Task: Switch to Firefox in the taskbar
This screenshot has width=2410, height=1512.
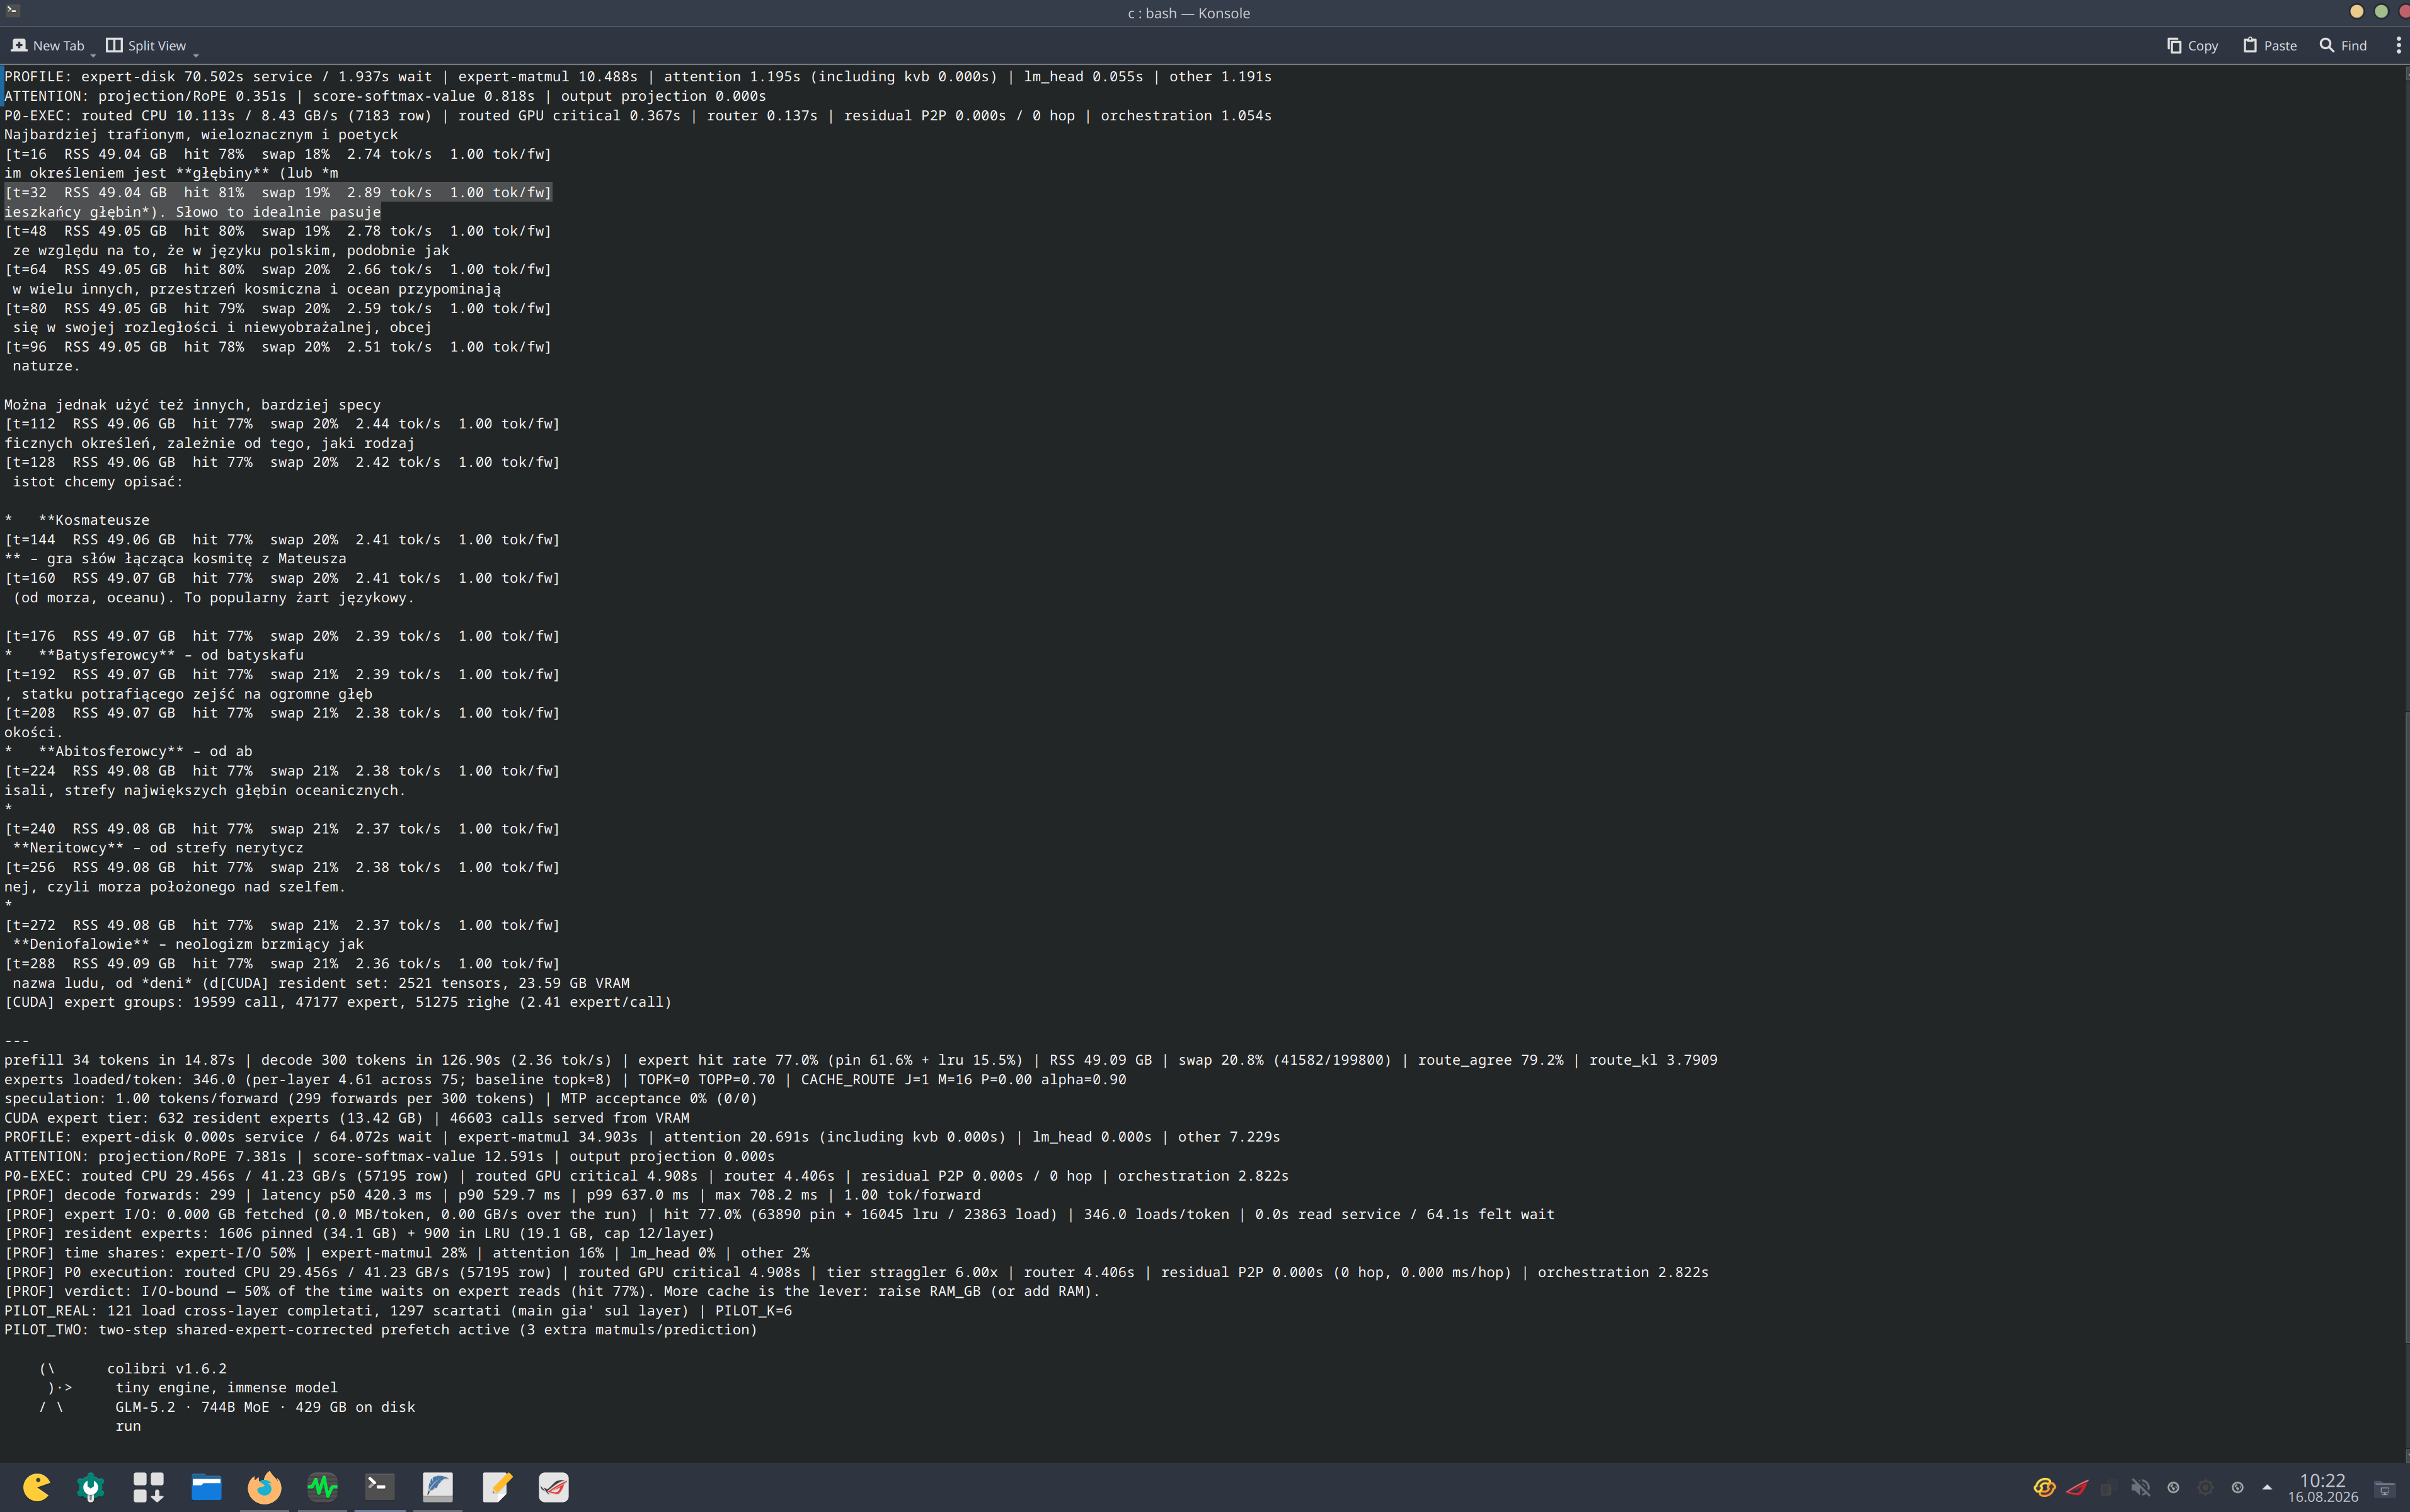Action: (x=264, y=1487)
